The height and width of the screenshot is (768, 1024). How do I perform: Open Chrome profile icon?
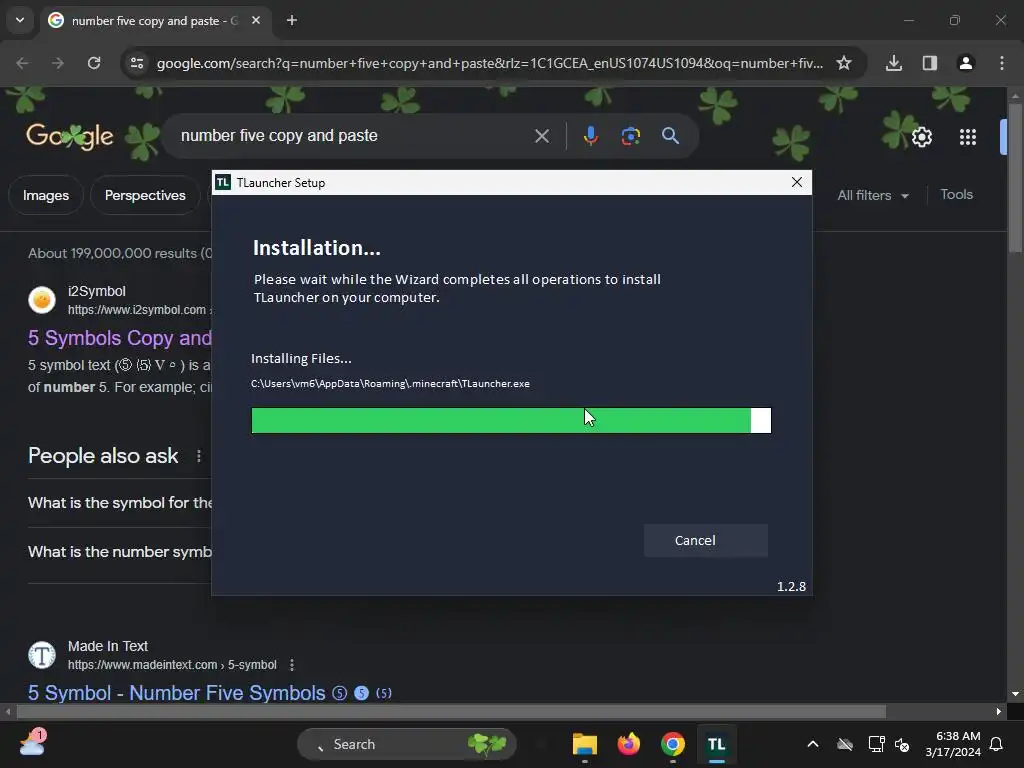point(966,63)
